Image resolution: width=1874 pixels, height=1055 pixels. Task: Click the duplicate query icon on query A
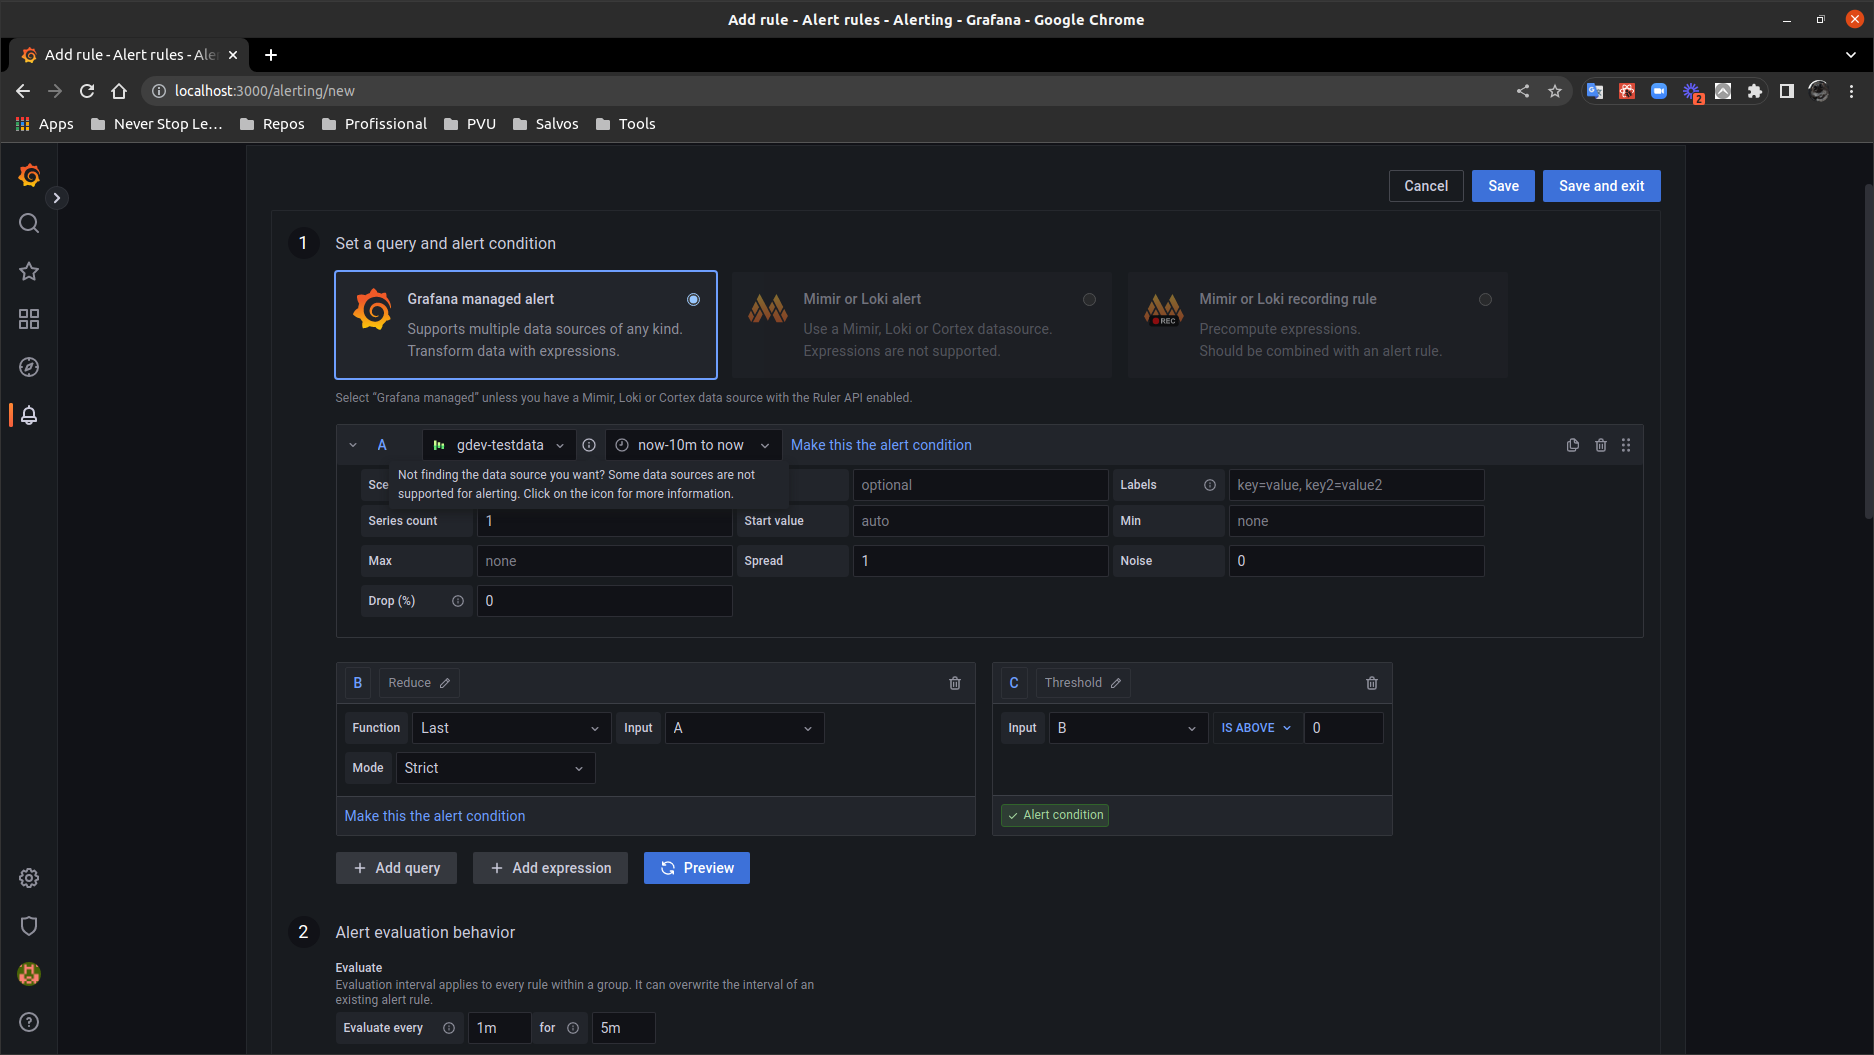[1572, 445]
